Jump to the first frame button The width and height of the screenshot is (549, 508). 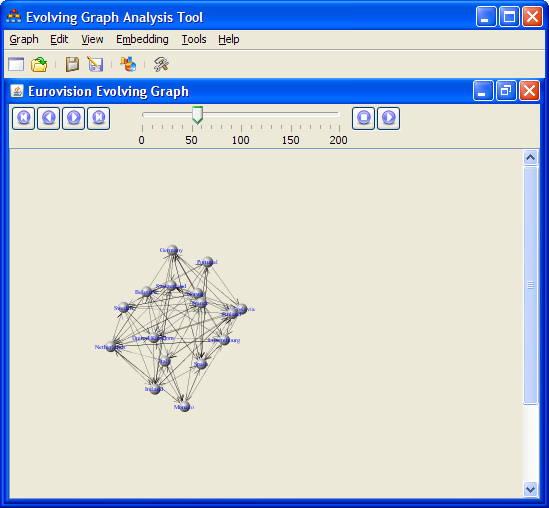coord(23,118)
